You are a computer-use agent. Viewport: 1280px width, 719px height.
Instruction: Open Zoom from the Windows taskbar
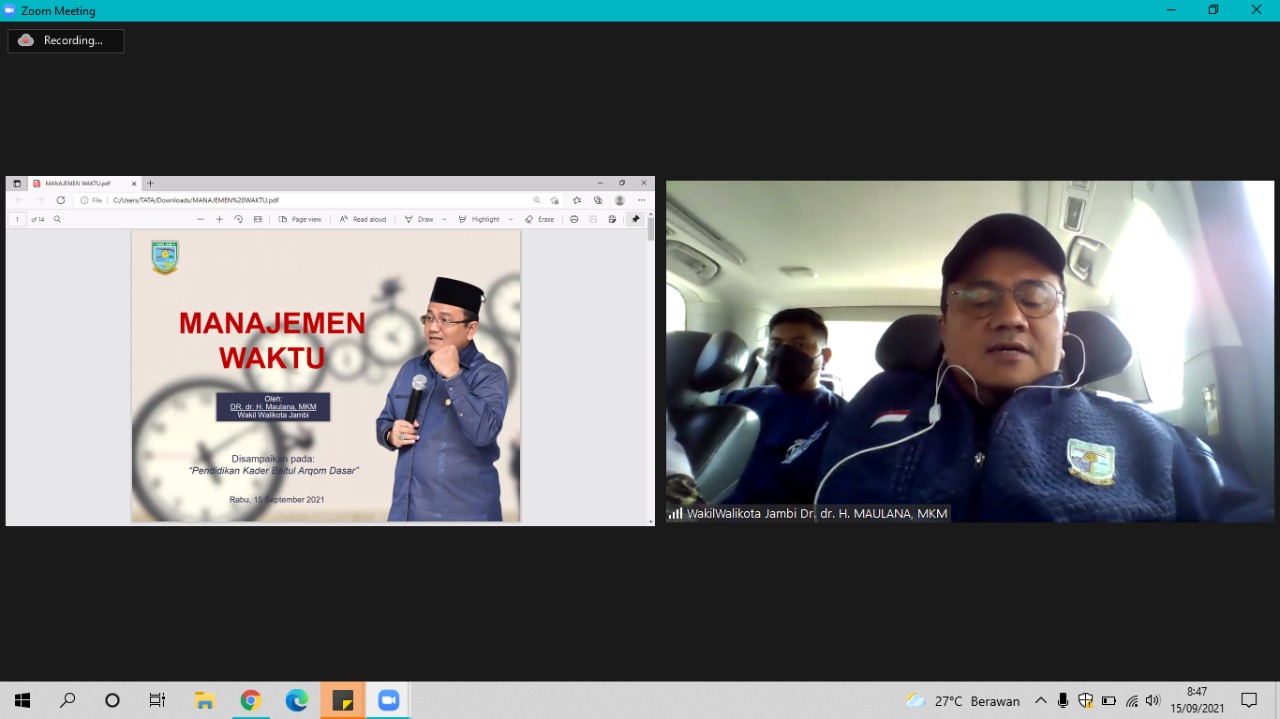(x=388, y=701)
